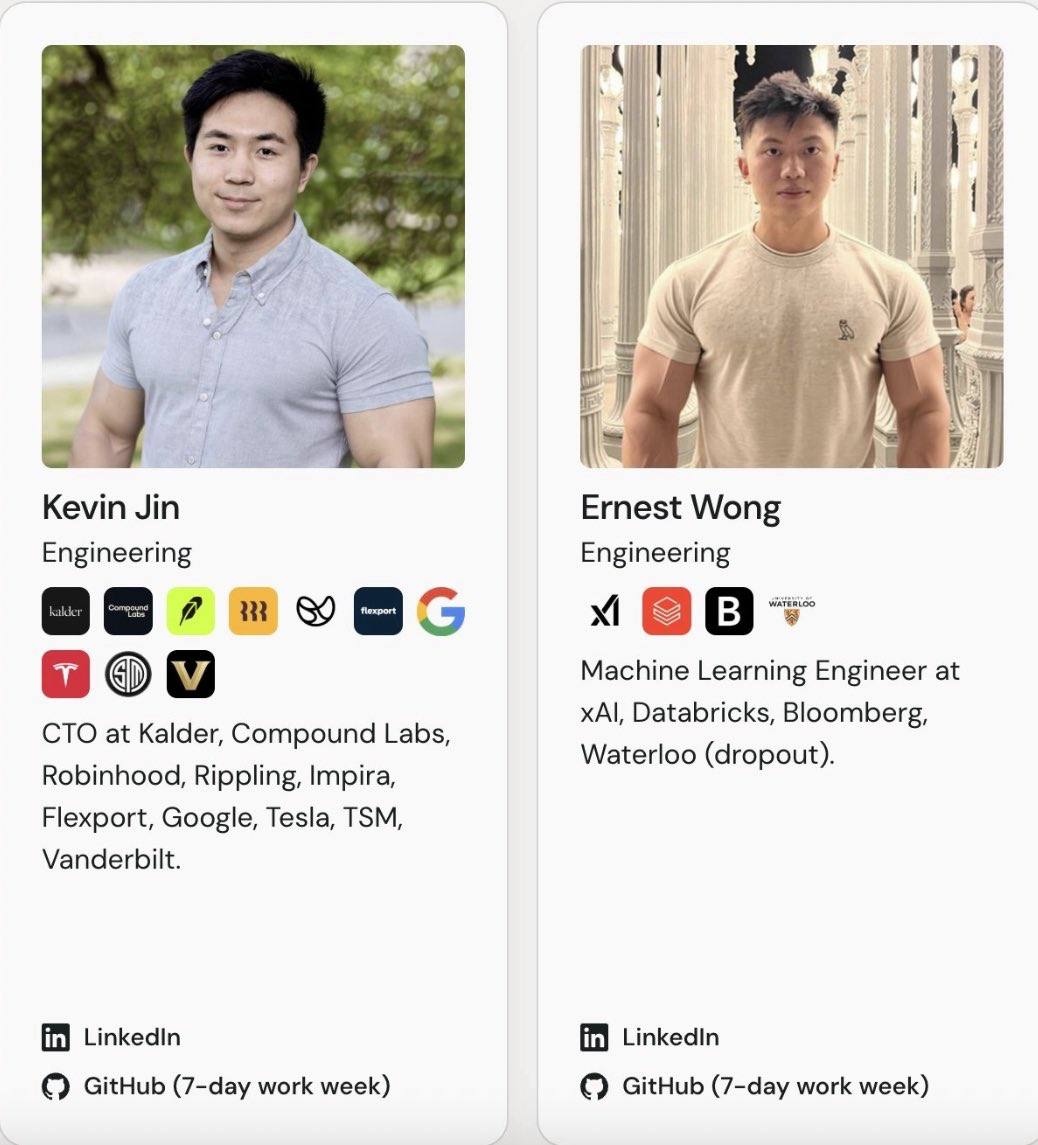Click the Vanderbilt V logo icon
Screen dimensions: 1038x1145
tap(191, 674)
